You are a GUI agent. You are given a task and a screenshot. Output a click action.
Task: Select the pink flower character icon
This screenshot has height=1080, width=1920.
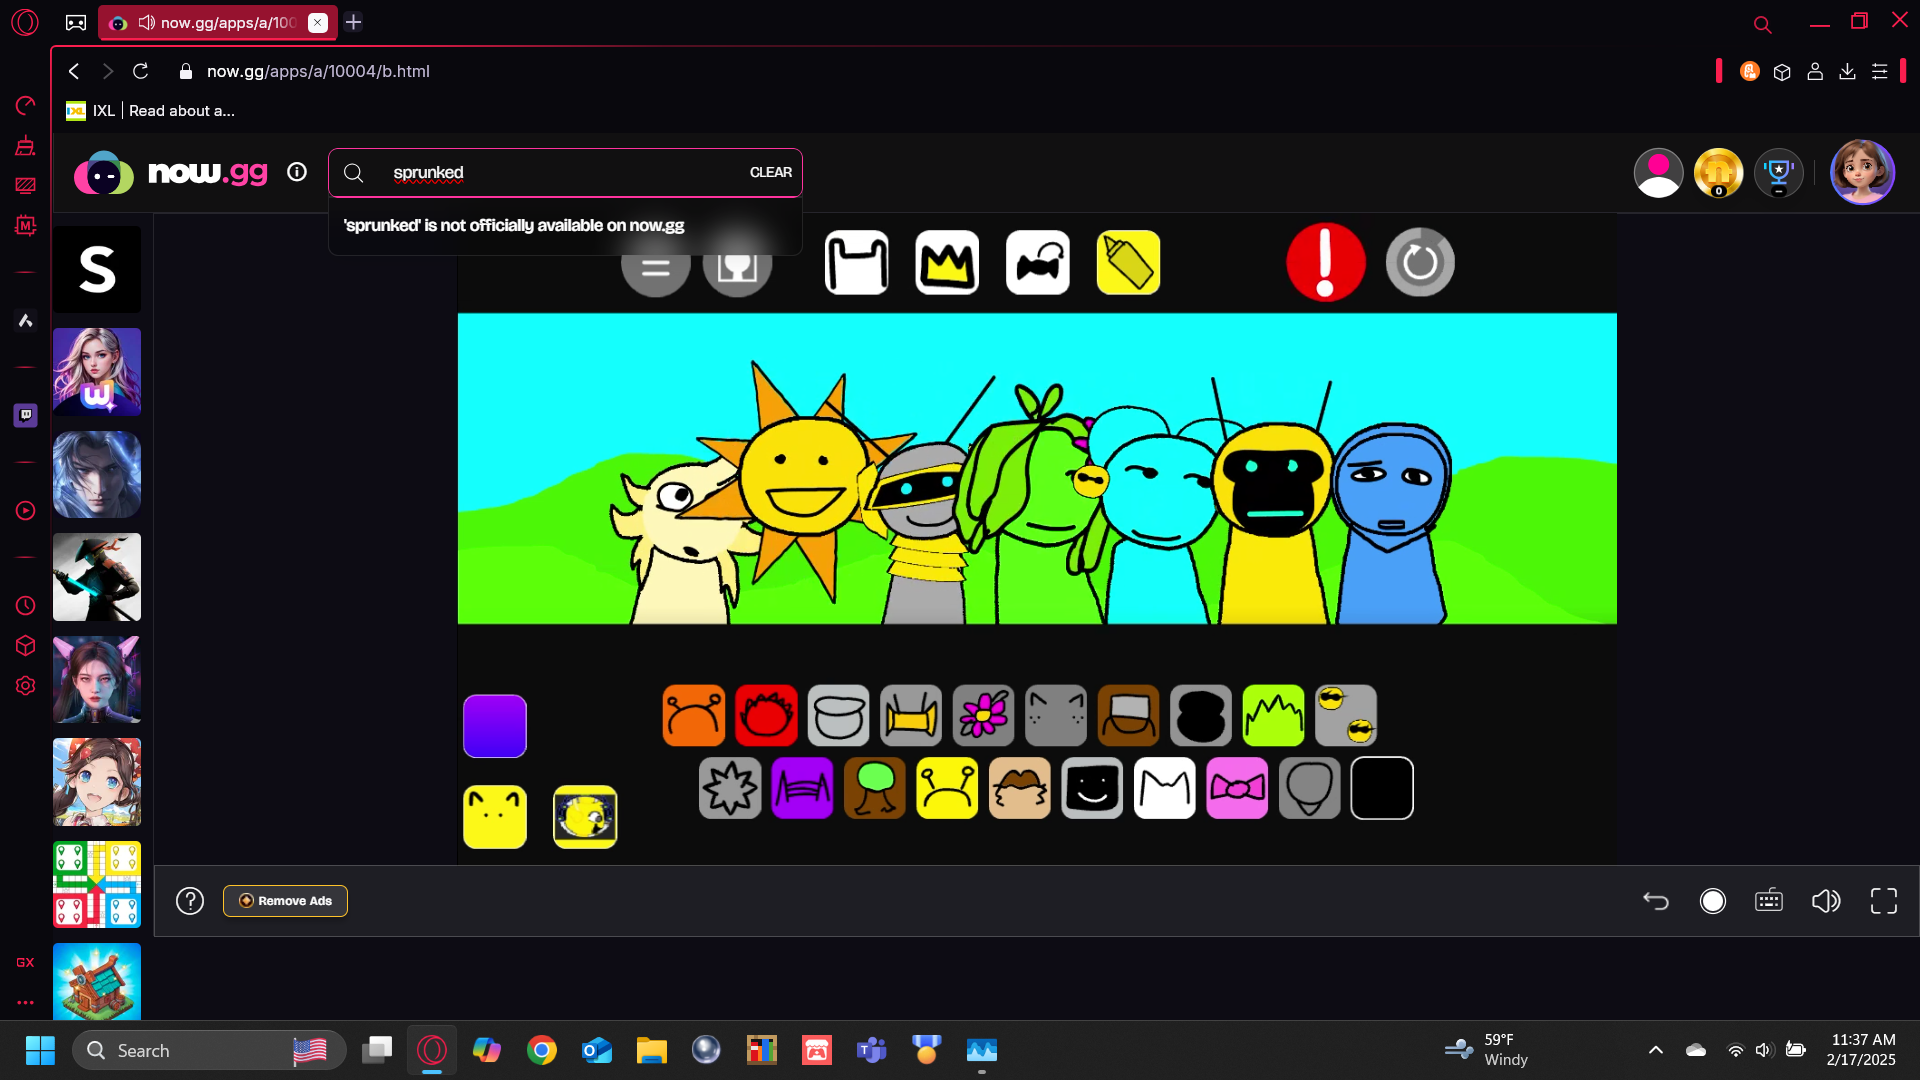click(983, 715)
